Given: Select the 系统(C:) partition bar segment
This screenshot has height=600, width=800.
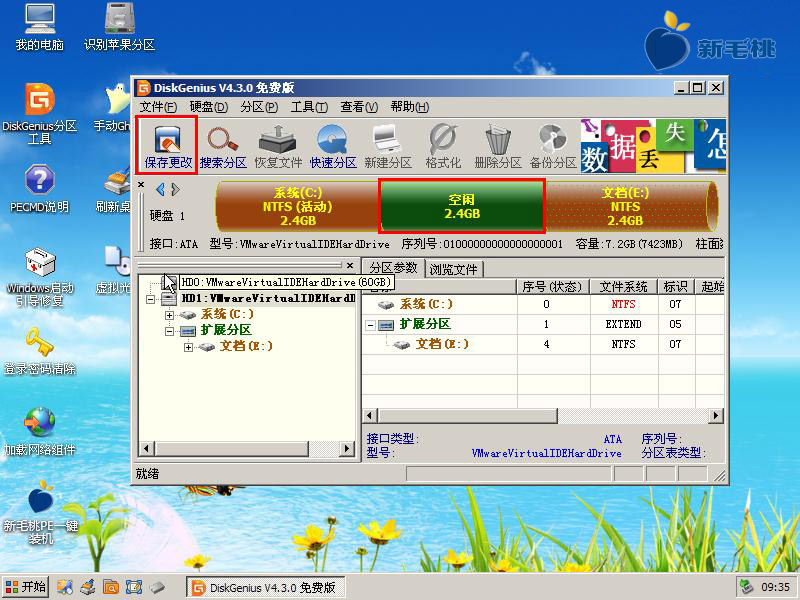Looking at the screenshot, I should point(298,206).
